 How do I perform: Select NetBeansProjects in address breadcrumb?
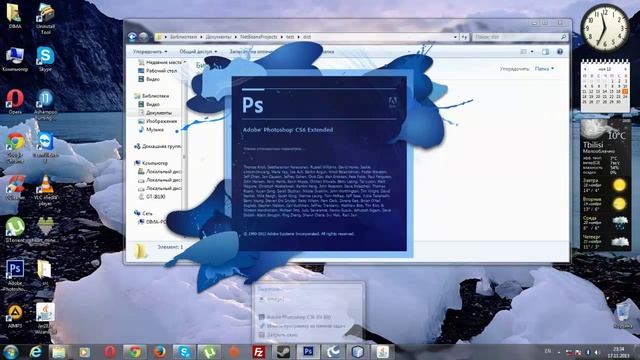pos(258,37)
